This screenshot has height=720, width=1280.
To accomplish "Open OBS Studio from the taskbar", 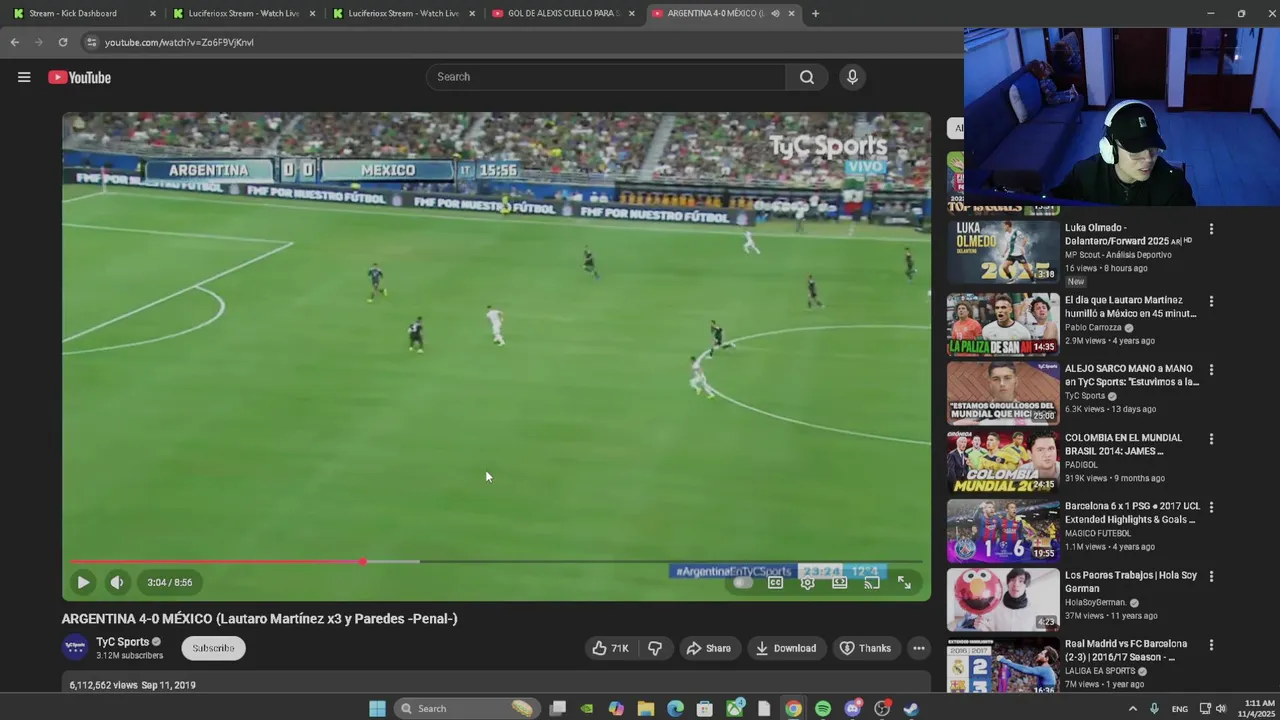I will pyautogui.click(x=882, y=708).
